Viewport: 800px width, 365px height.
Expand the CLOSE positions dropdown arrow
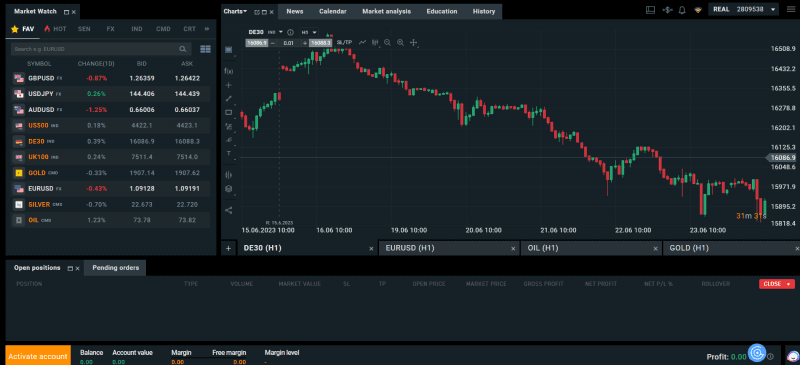pyautogui.click(x=788, y=284)
